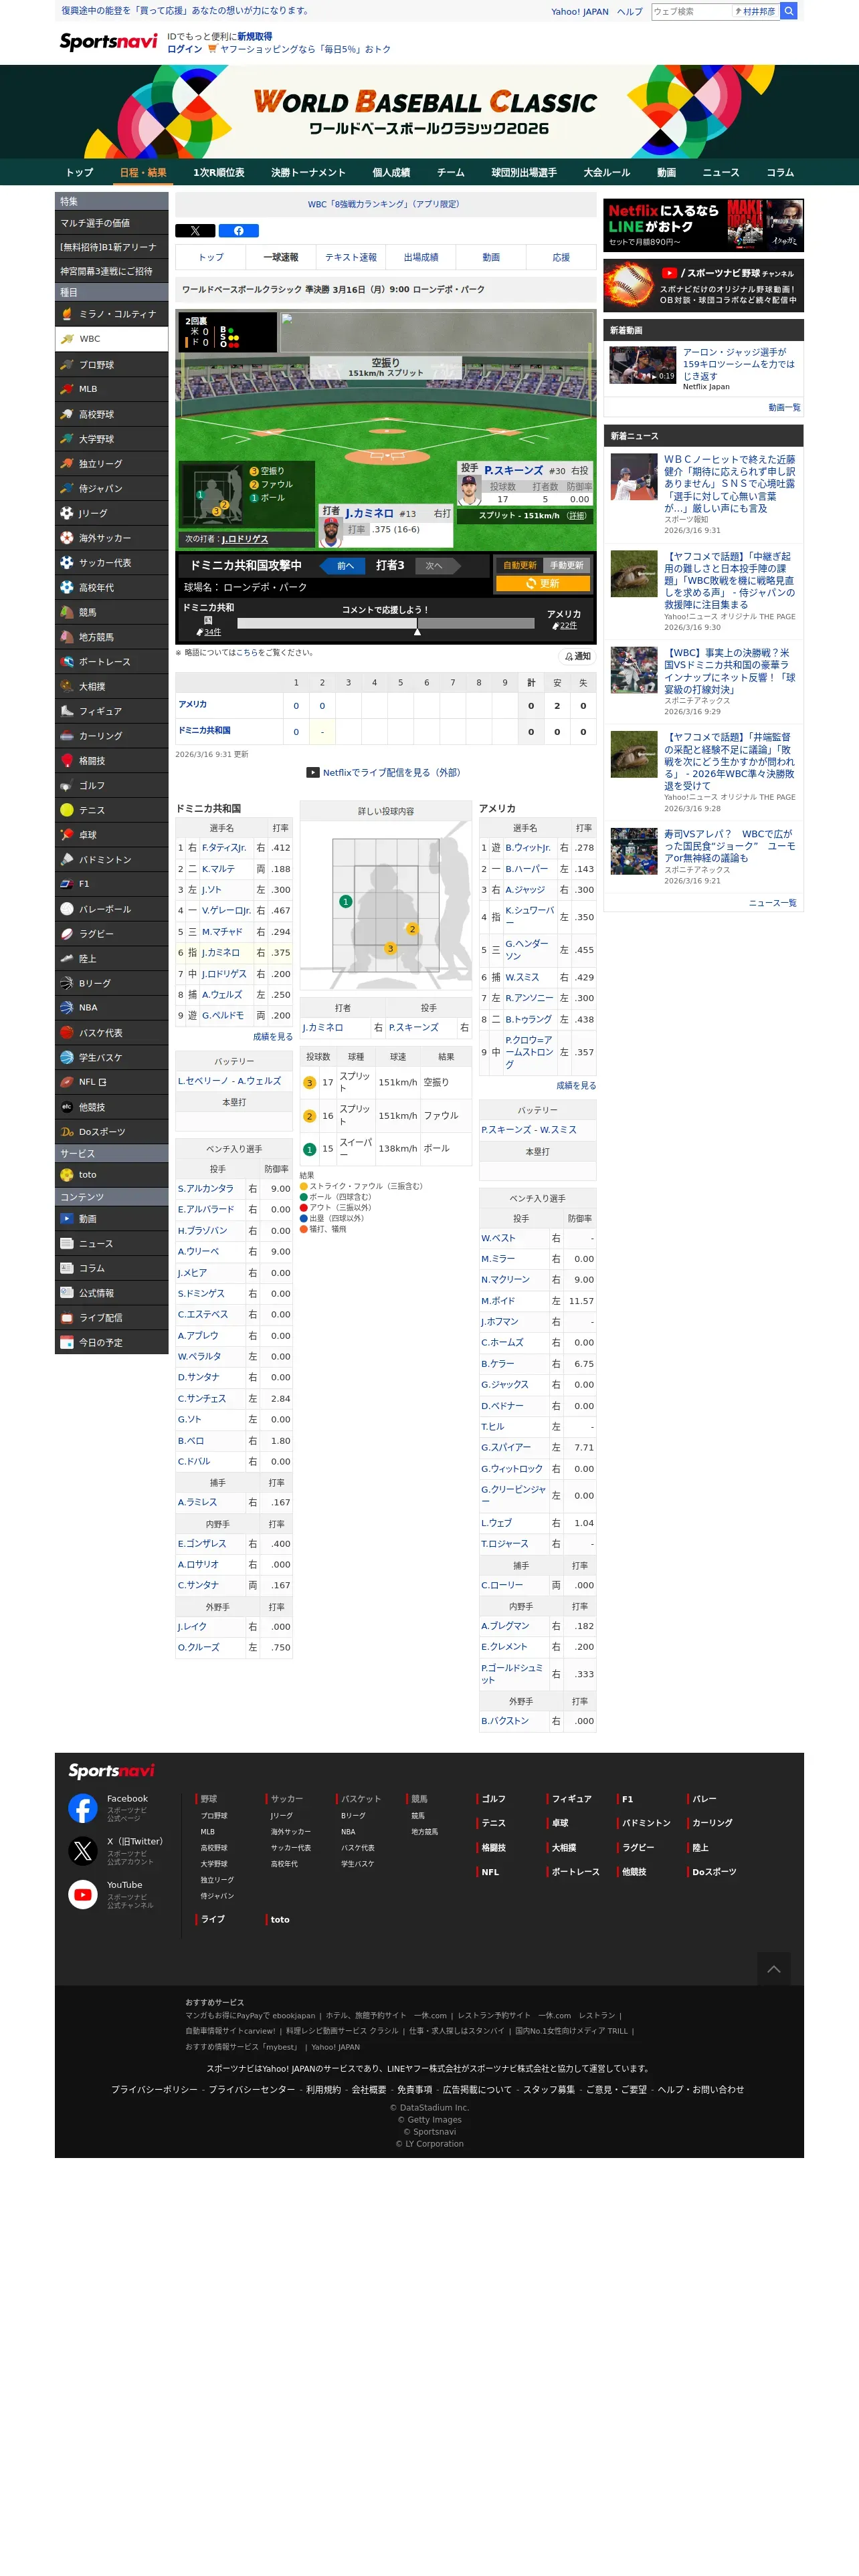The width and height of the screenshot is (859, 2576).
Task: Play the アーロン・ジャッジ video thumbnail
Action: (x=643, y=365)
